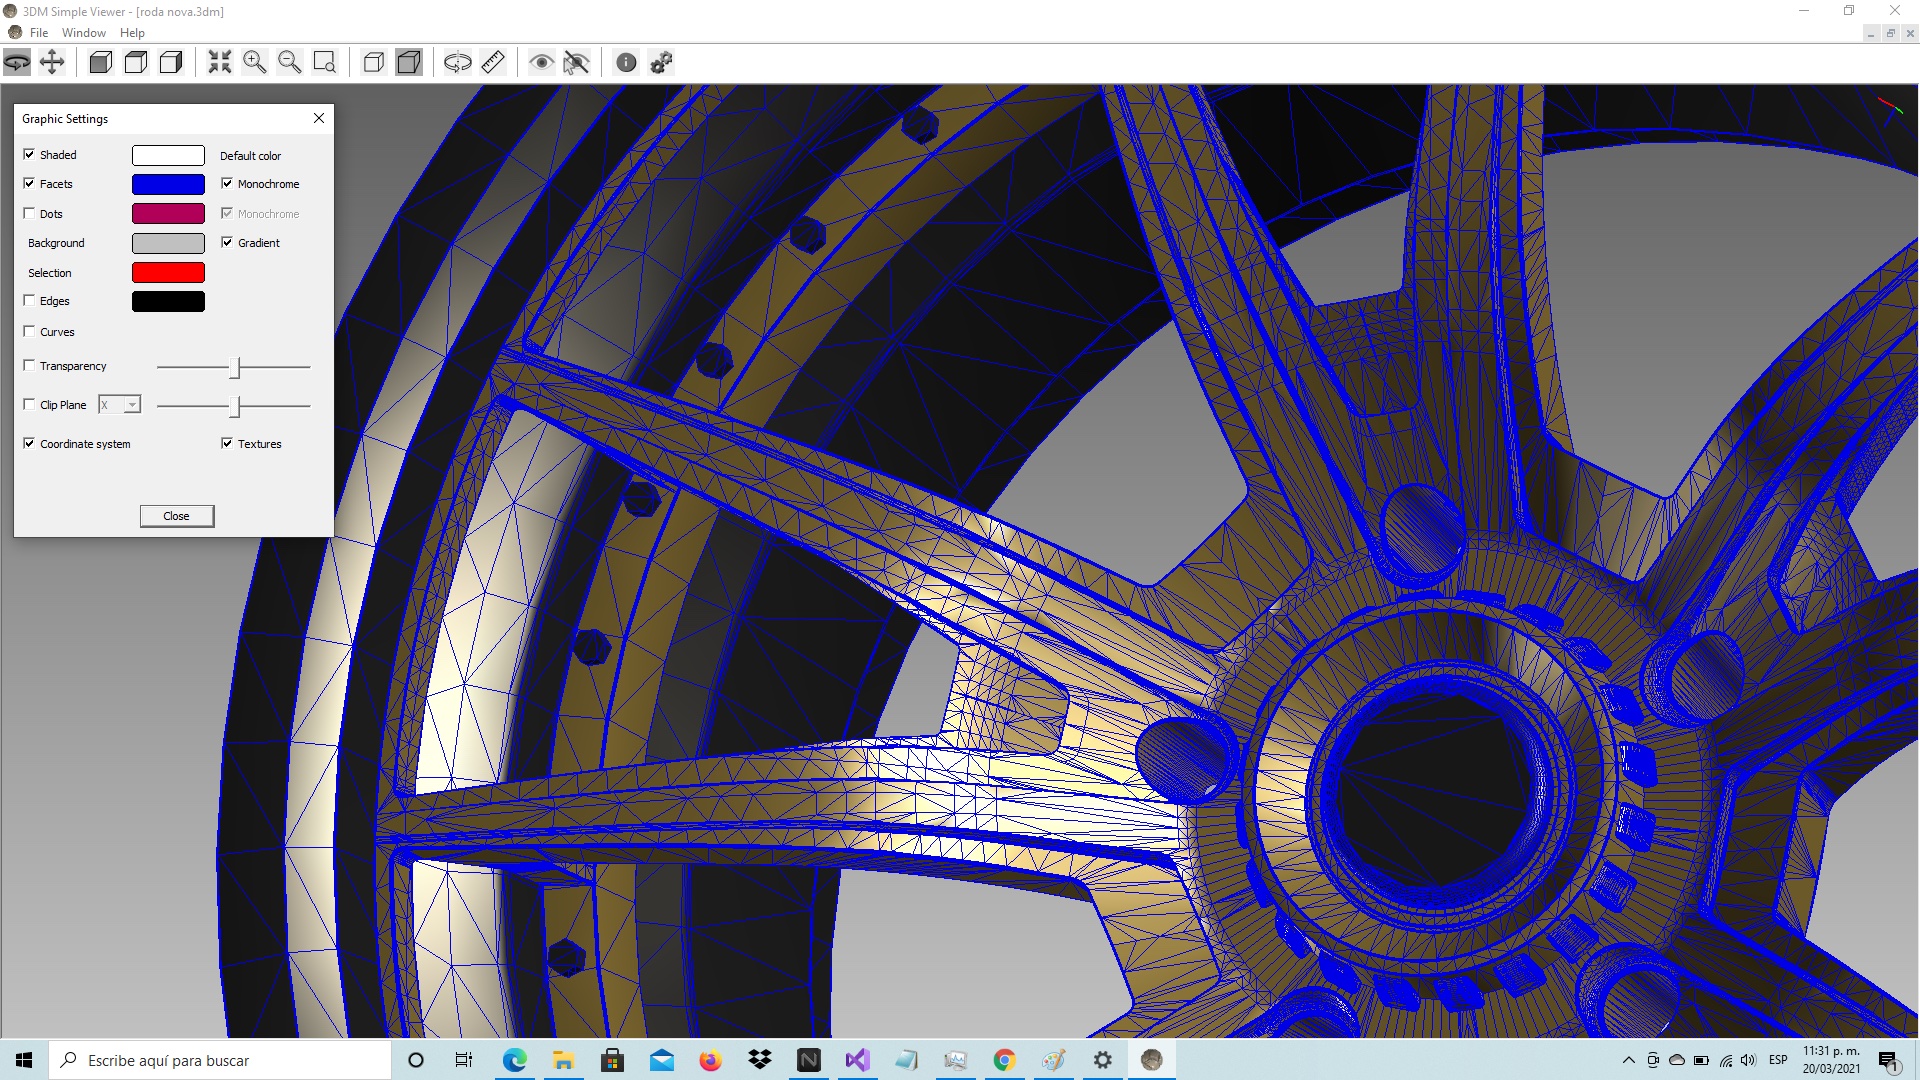Click the Transparency slider handle

click(235, 368)
